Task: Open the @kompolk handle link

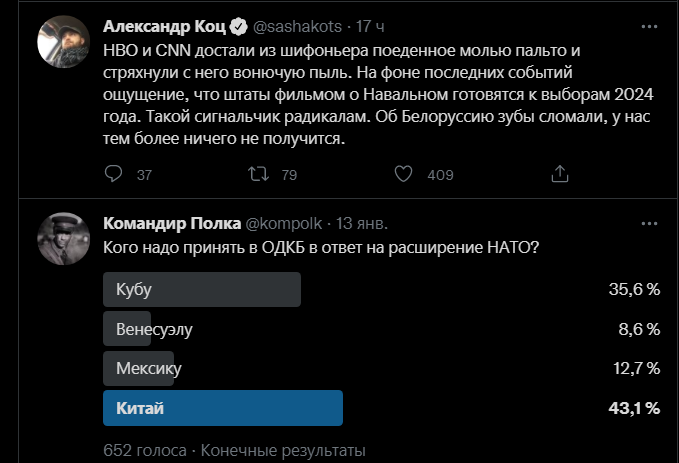Action: (x=284, y=223)
